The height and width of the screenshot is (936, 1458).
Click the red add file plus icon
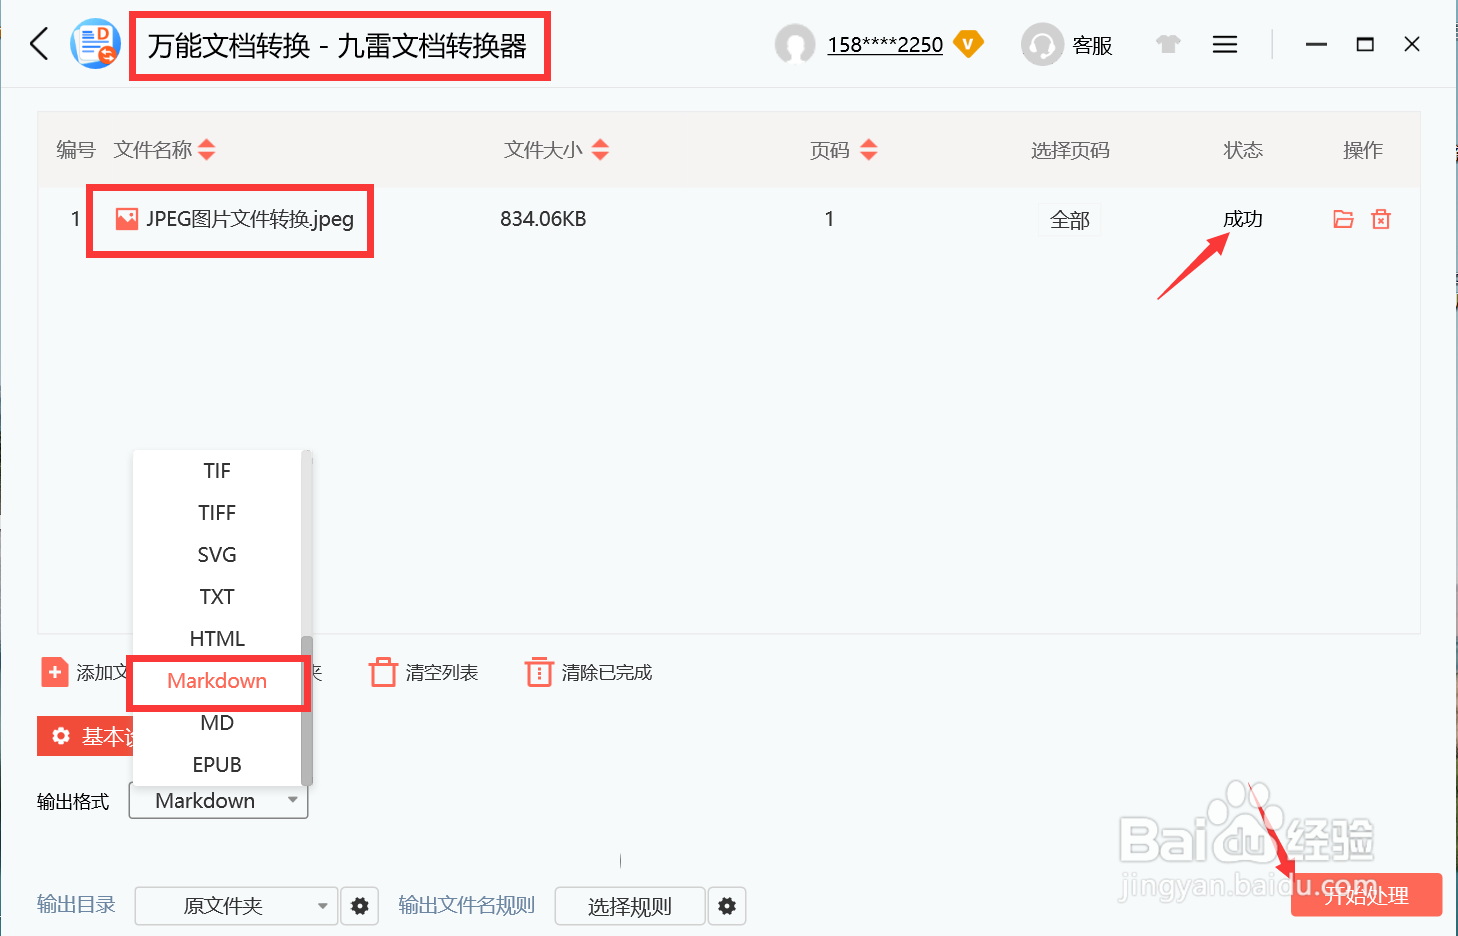pos(55,672)
